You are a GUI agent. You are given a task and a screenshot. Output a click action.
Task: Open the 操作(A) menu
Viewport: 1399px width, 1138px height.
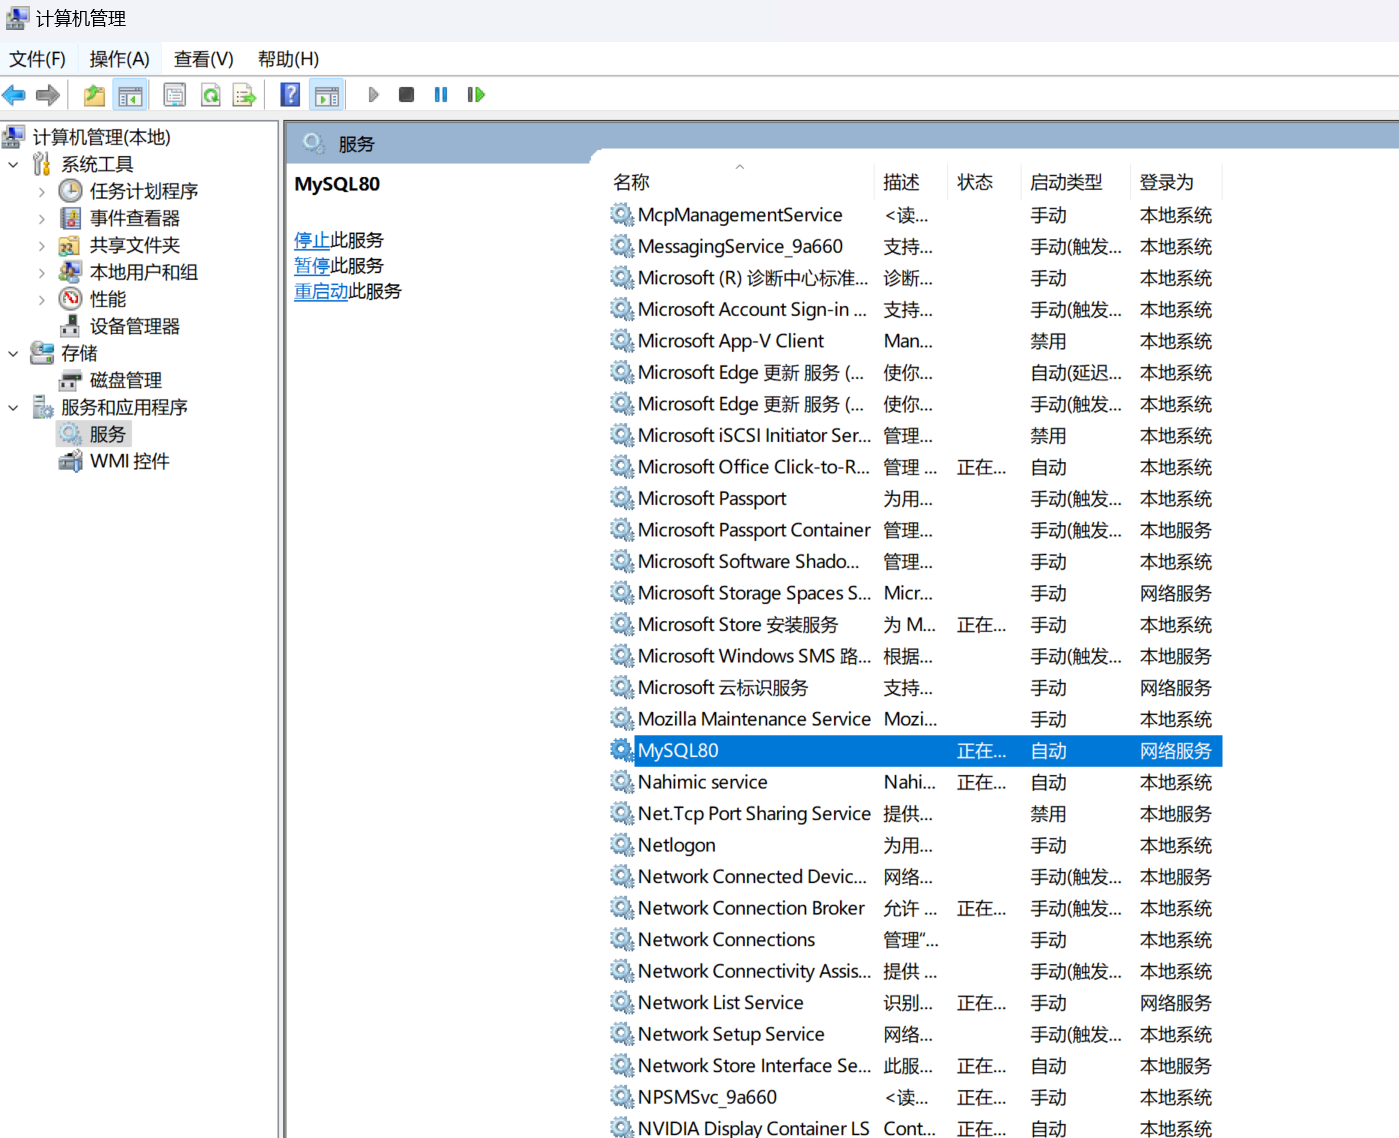(119, 59)
